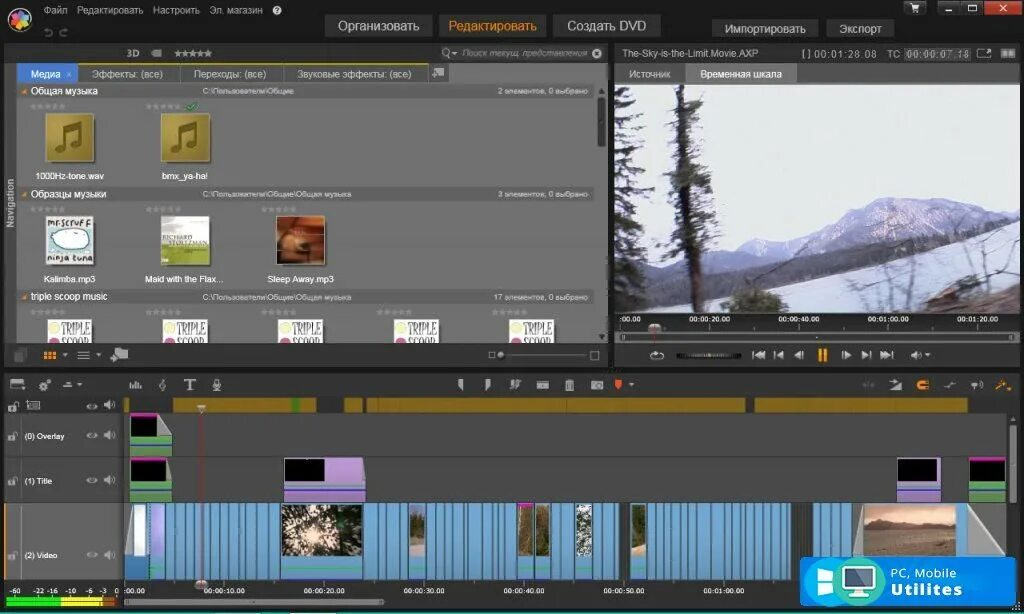
Task: Click the mark-out trim icon
Action: 487,385
